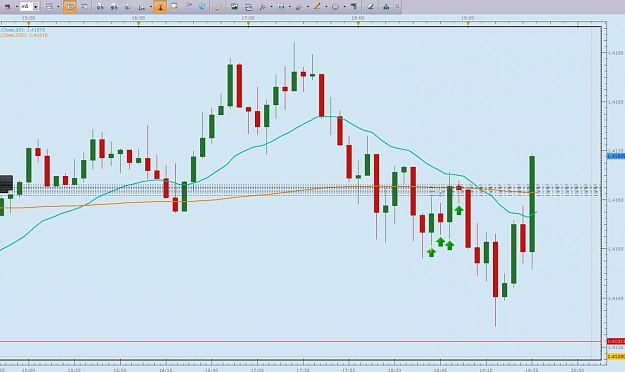
Task: Expand the teal template icon dropdown
Action: coord(289,7)
